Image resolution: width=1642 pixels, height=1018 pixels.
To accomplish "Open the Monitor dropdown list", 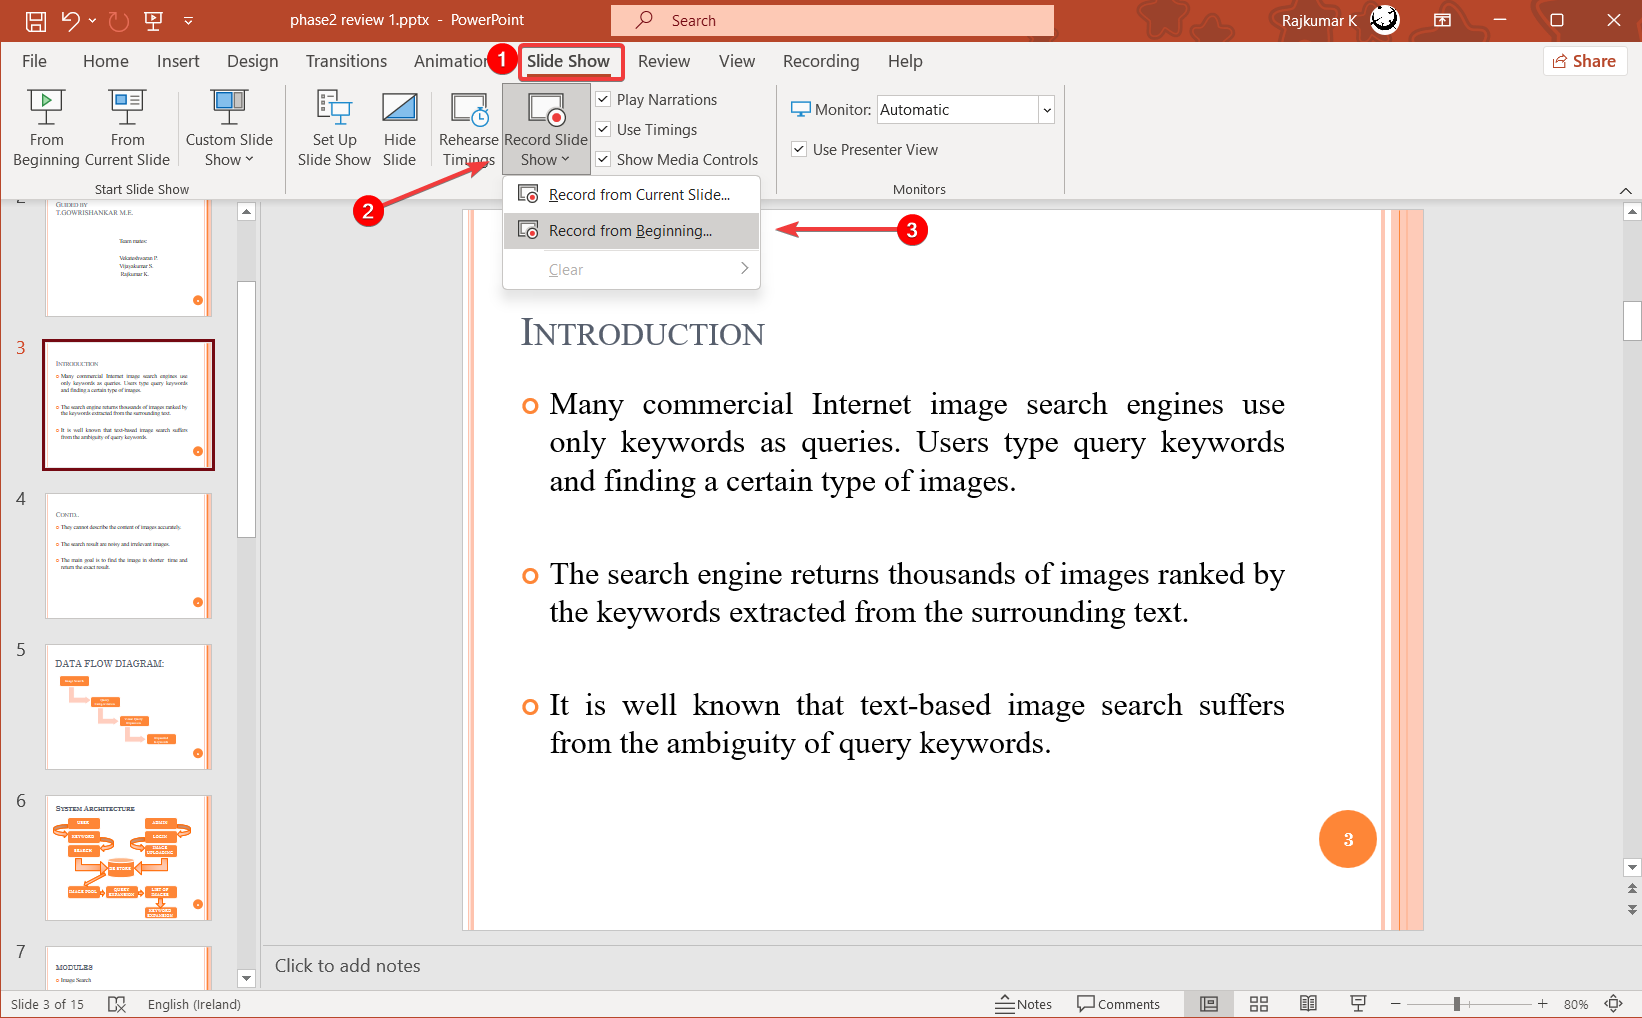I will click(1046, 110).
